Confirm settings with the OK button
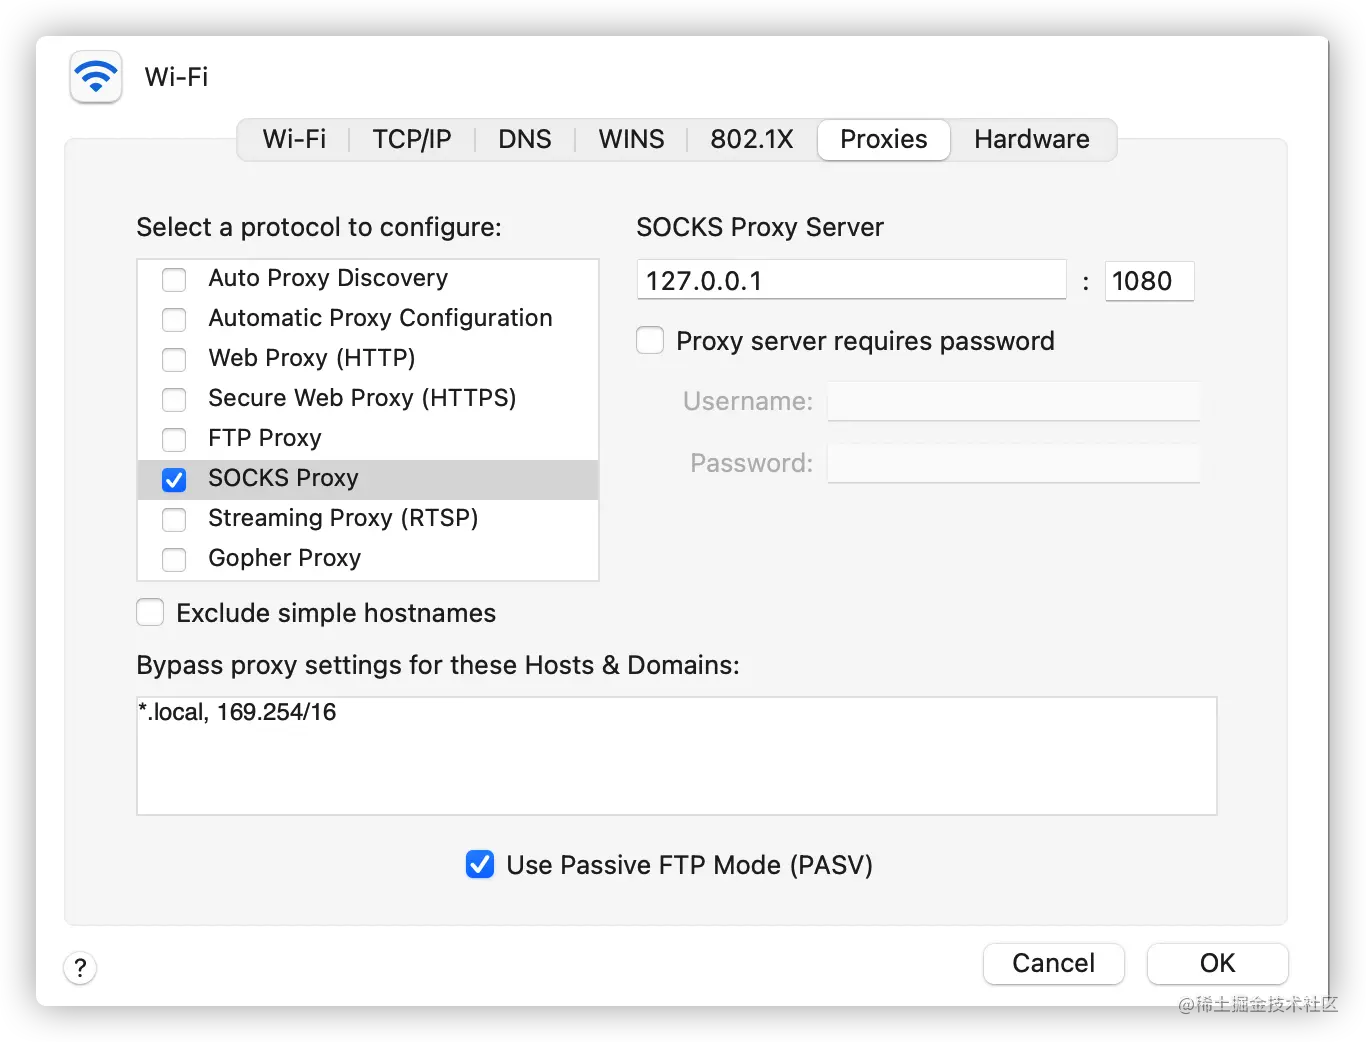 point(1217,963)
